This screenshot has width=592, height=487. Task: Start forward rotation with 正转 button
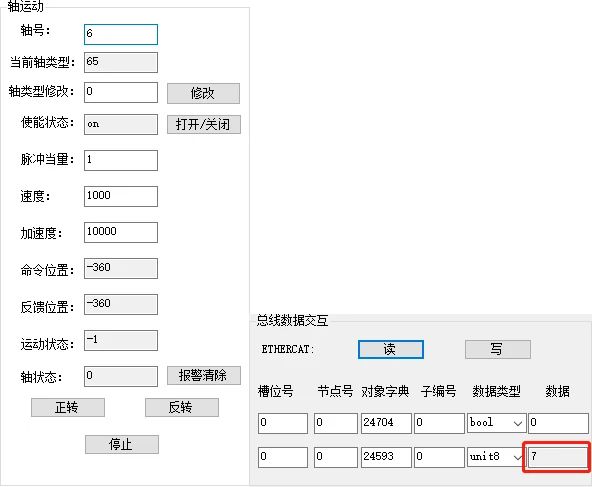(x=68, y=407)
